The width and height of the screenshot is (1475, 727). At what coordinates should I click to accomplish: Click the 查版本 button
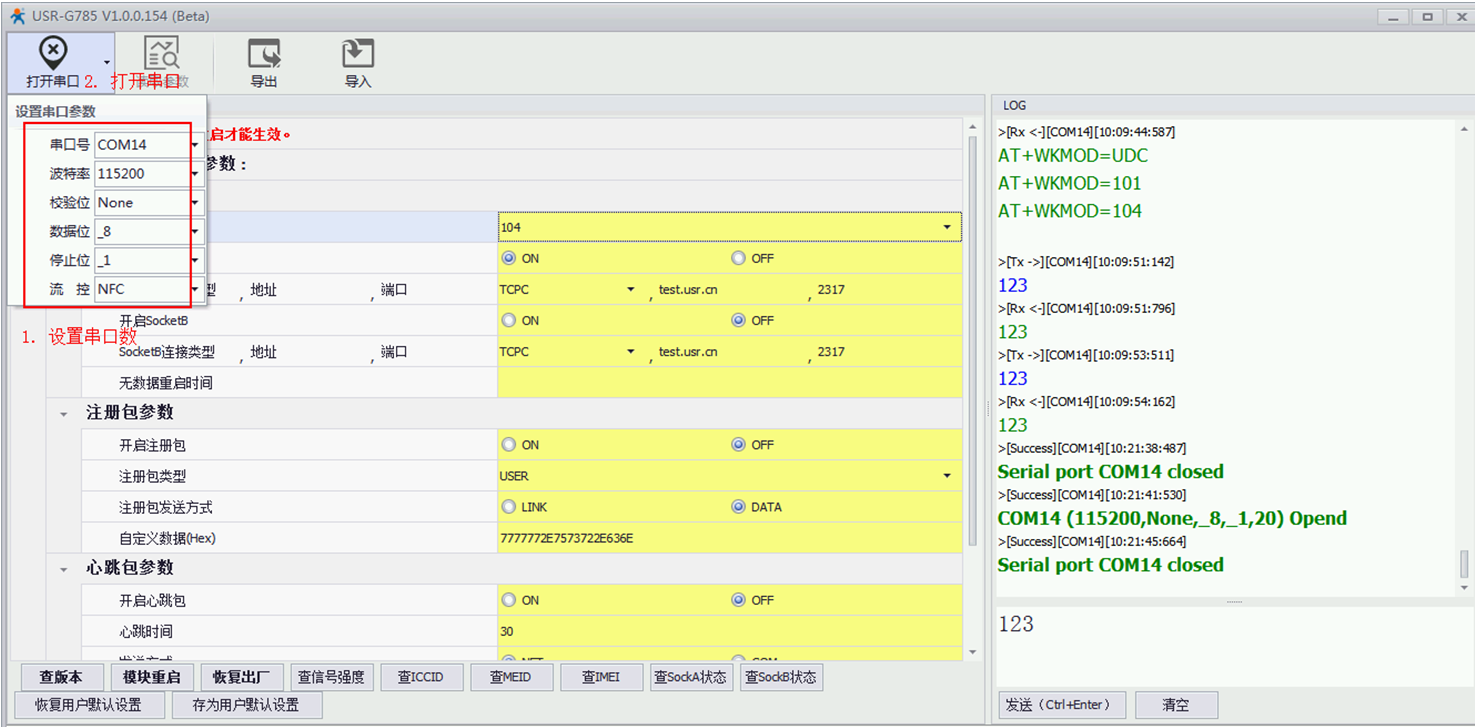click(60, 677)
